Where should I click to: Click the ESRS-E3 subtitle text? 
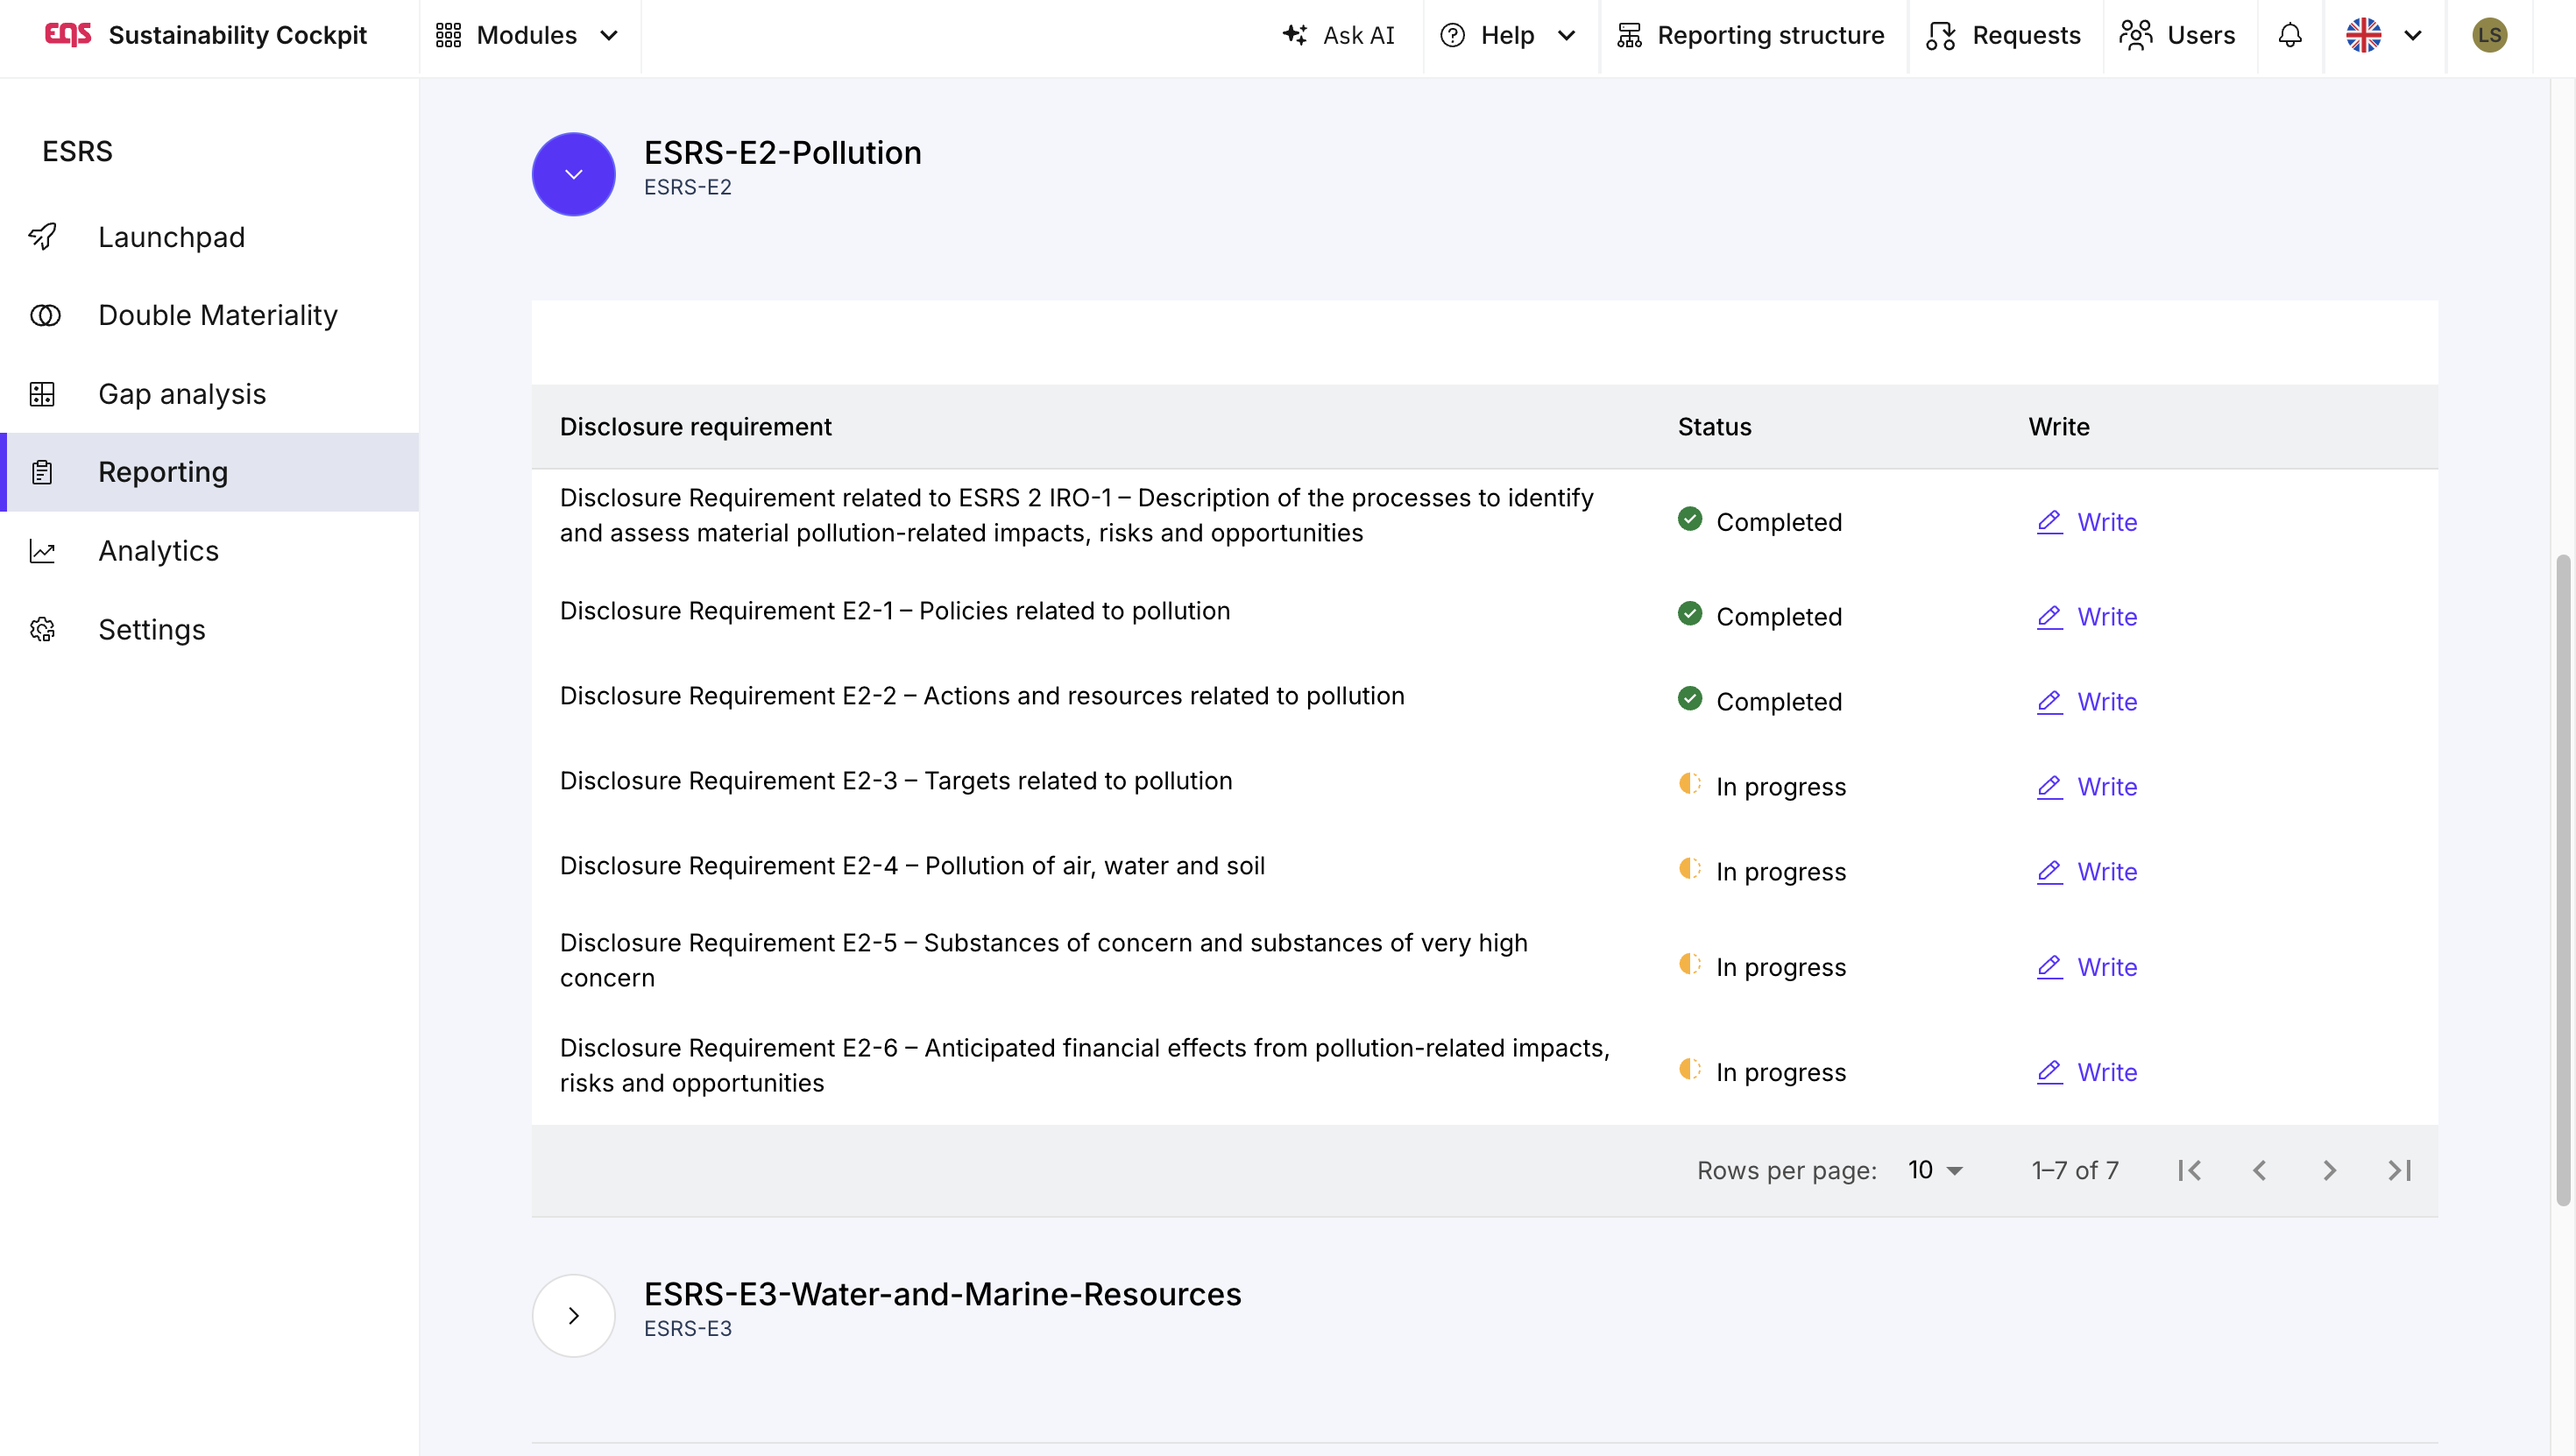coord(688,1329)
